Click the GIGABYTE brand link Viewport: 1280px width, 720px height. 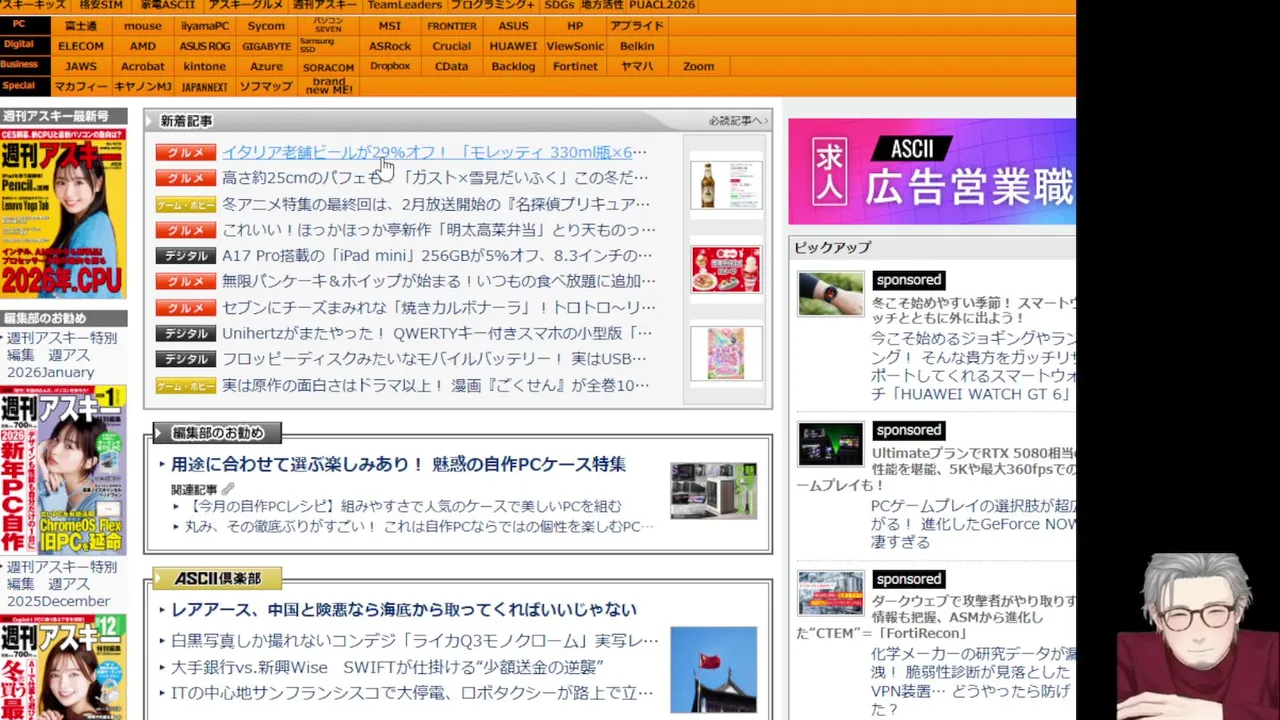click(266, 46)
